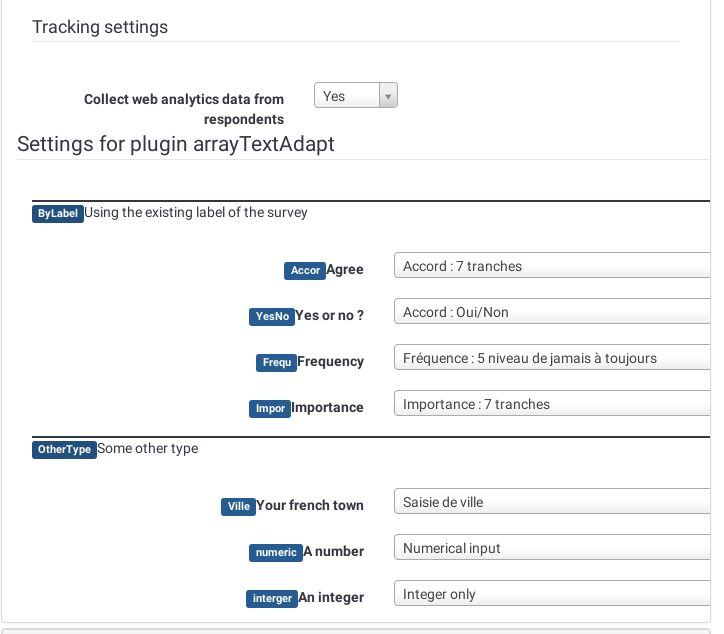
Task: Click the Ville badge
Action: click(238, 506)
